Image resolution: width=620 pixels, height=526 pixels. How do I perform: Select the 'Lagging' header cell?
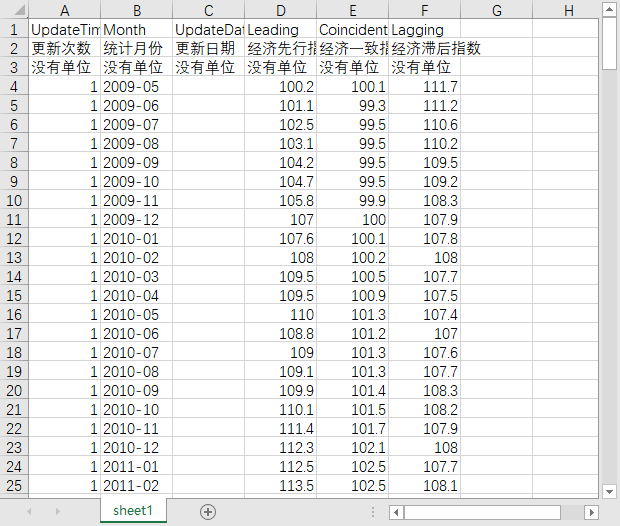click(x=425, y=30)
